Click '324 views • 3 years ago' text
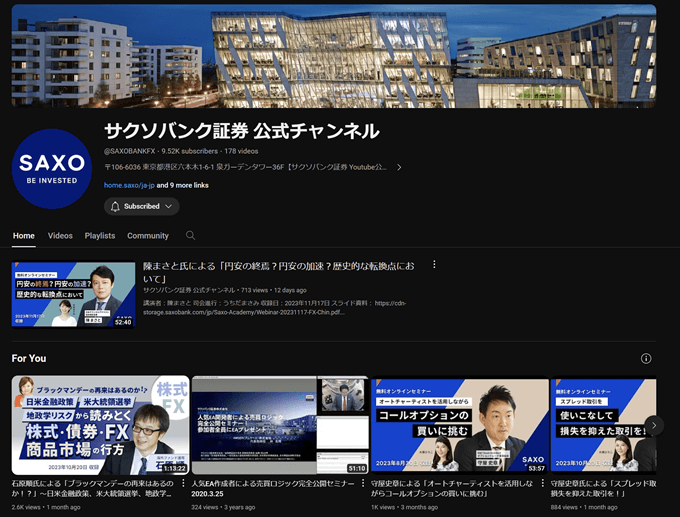680x517 pixels. click(x=223, y=507)
